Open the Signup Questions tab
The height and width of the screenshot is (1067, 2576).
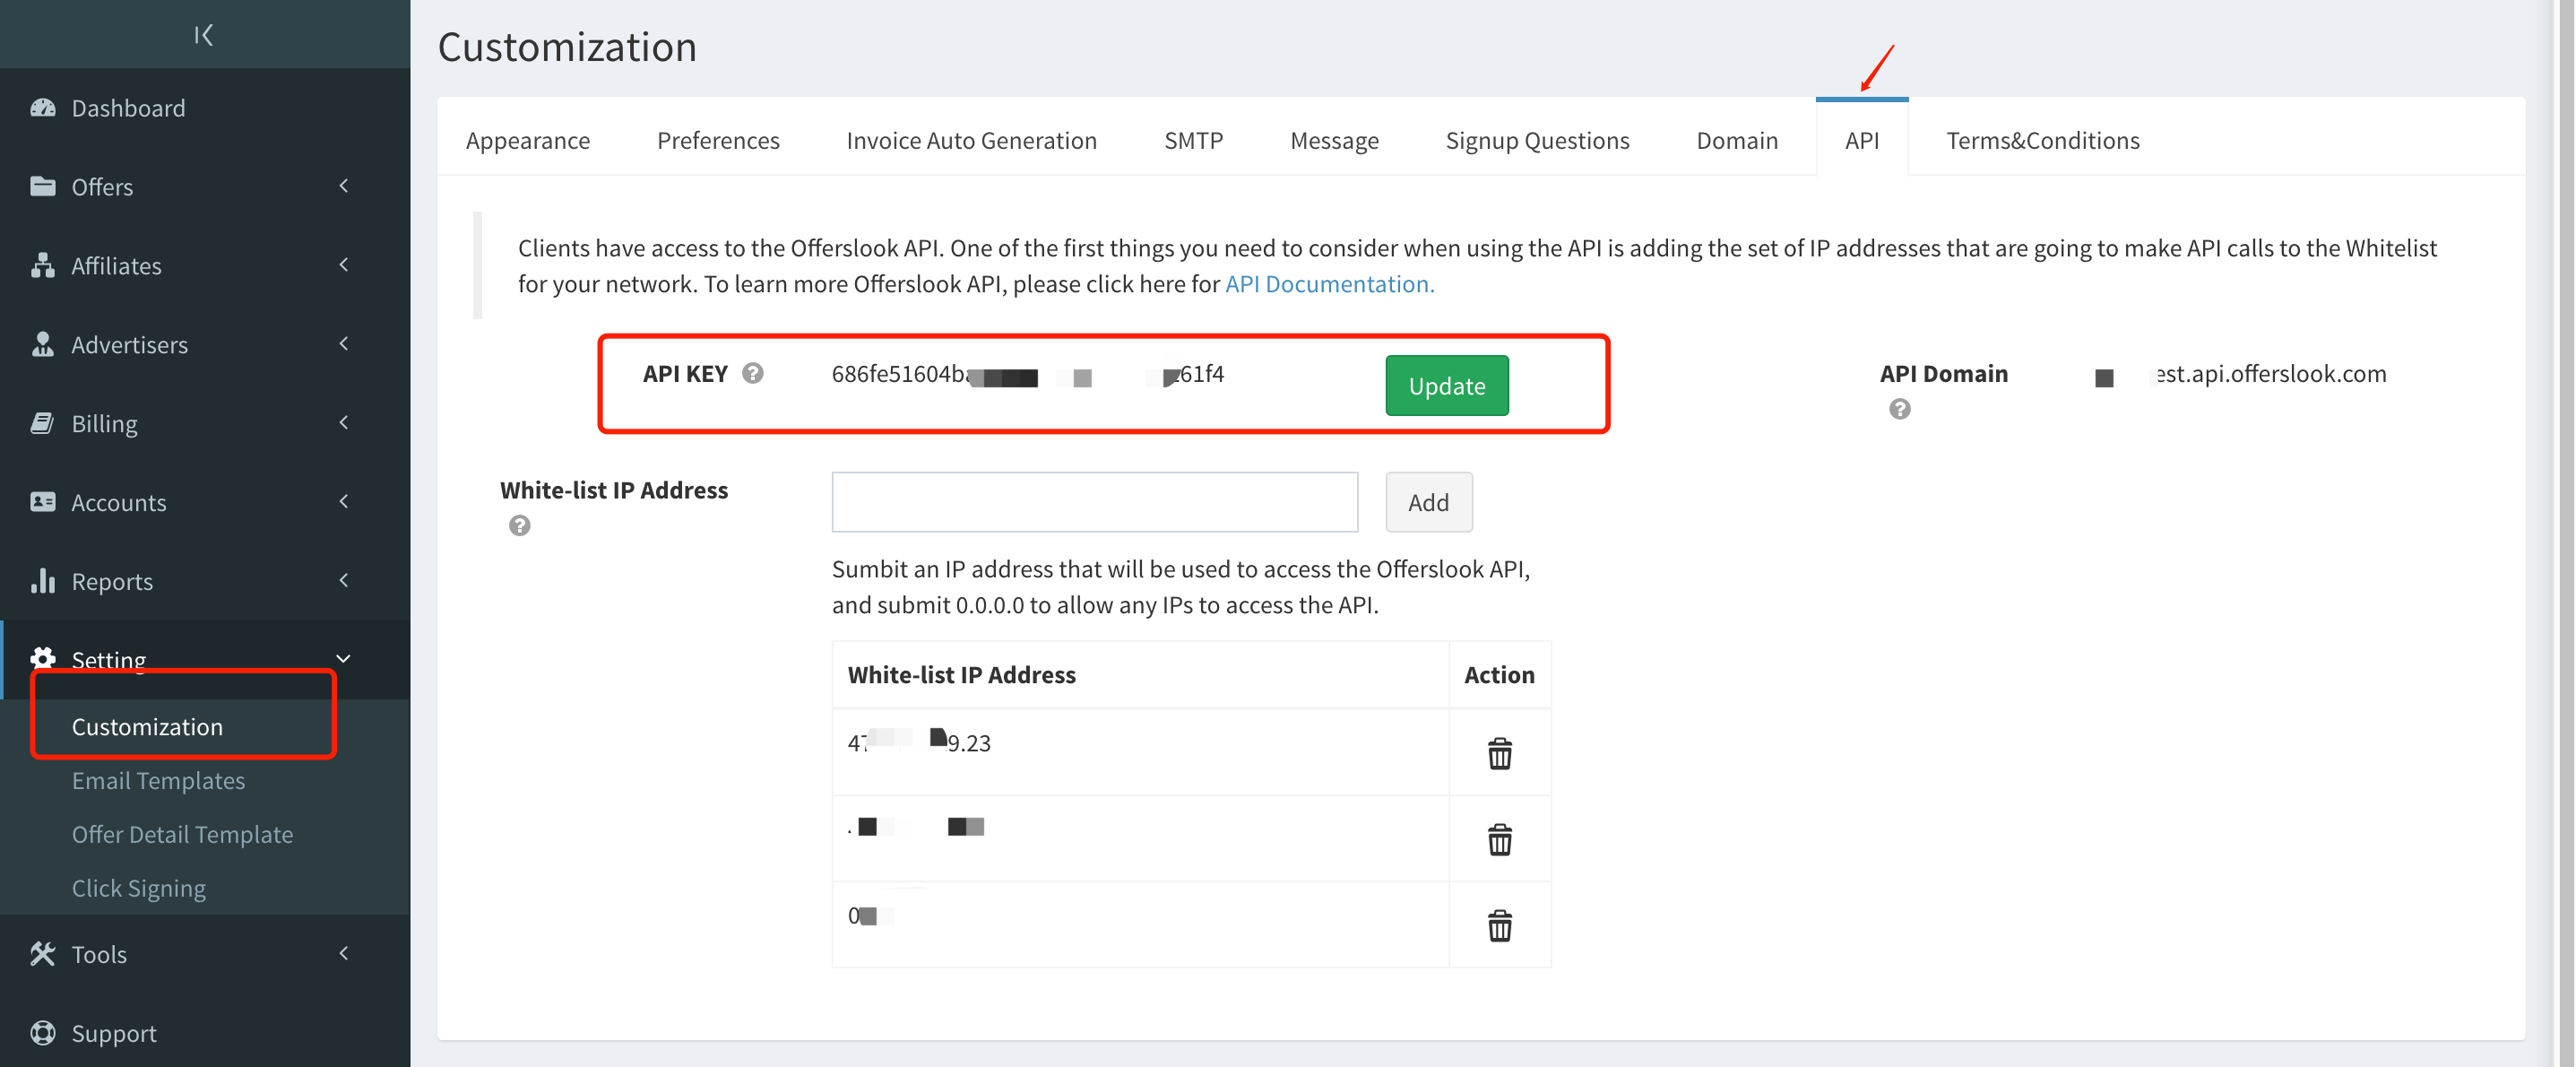pyautogui.click(x=1537, y=140)
